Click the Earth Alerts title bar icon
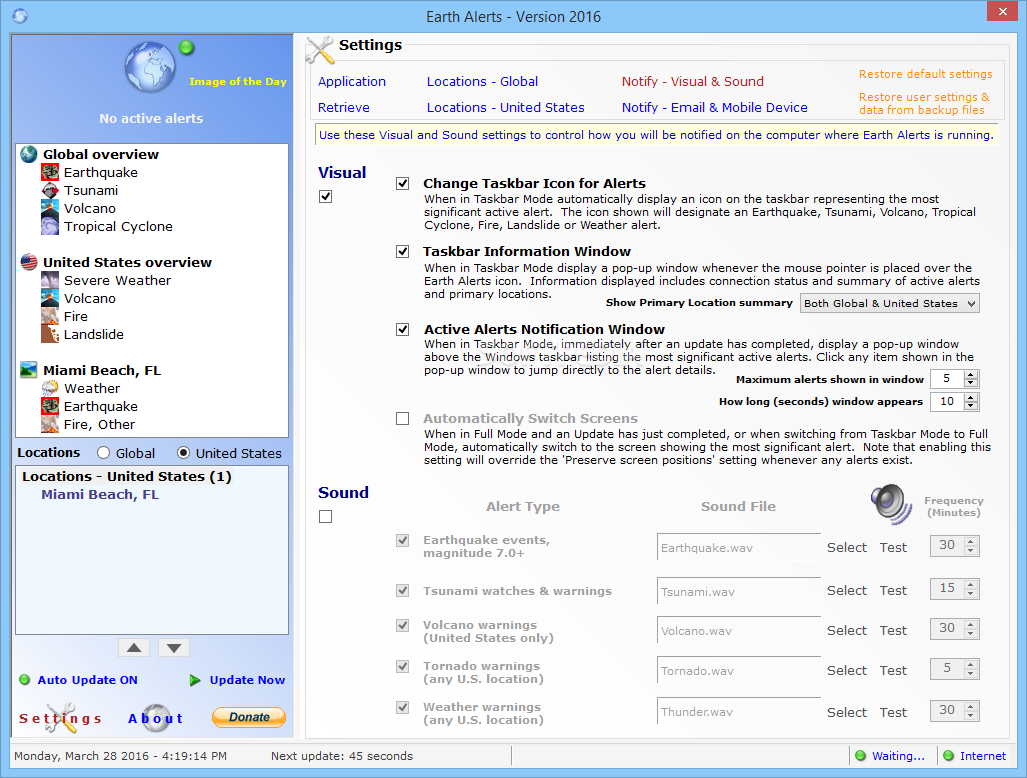 tap(20, 16)
